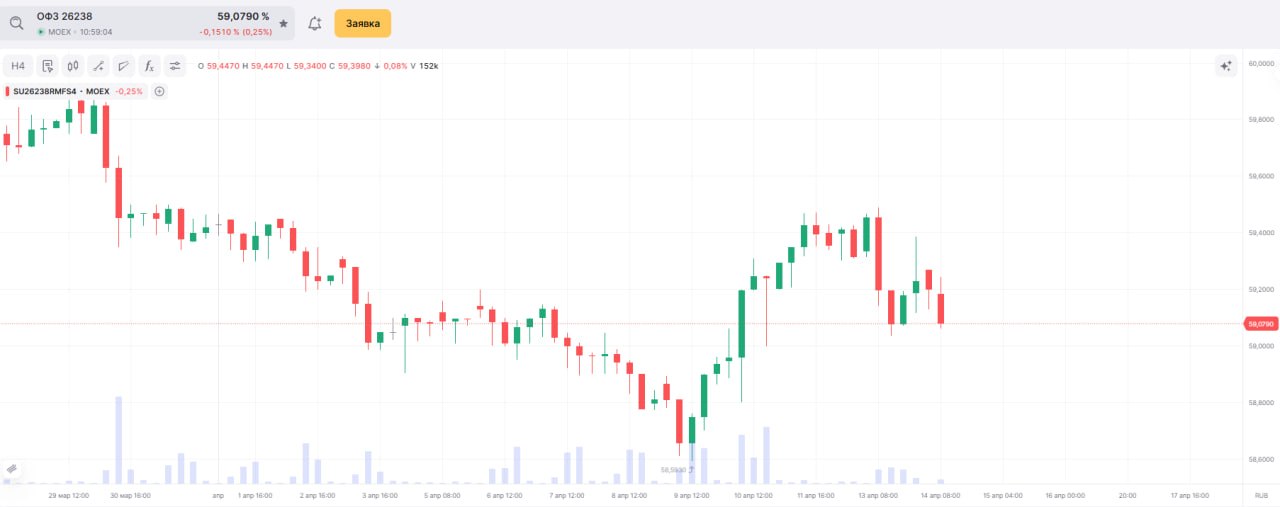Open the indicators fx menu
This screenshot has height=507, width=1280.
pyautogui.click(x=150, y=66)
